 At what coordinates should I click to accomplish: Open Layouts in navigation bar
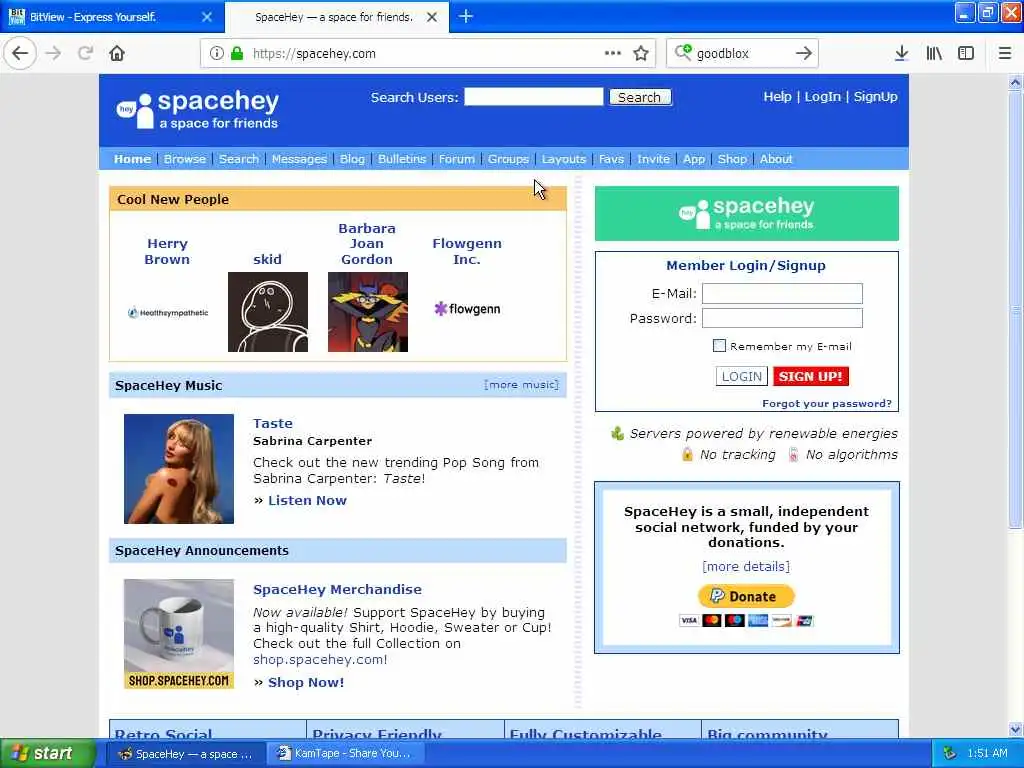[564, 159]
